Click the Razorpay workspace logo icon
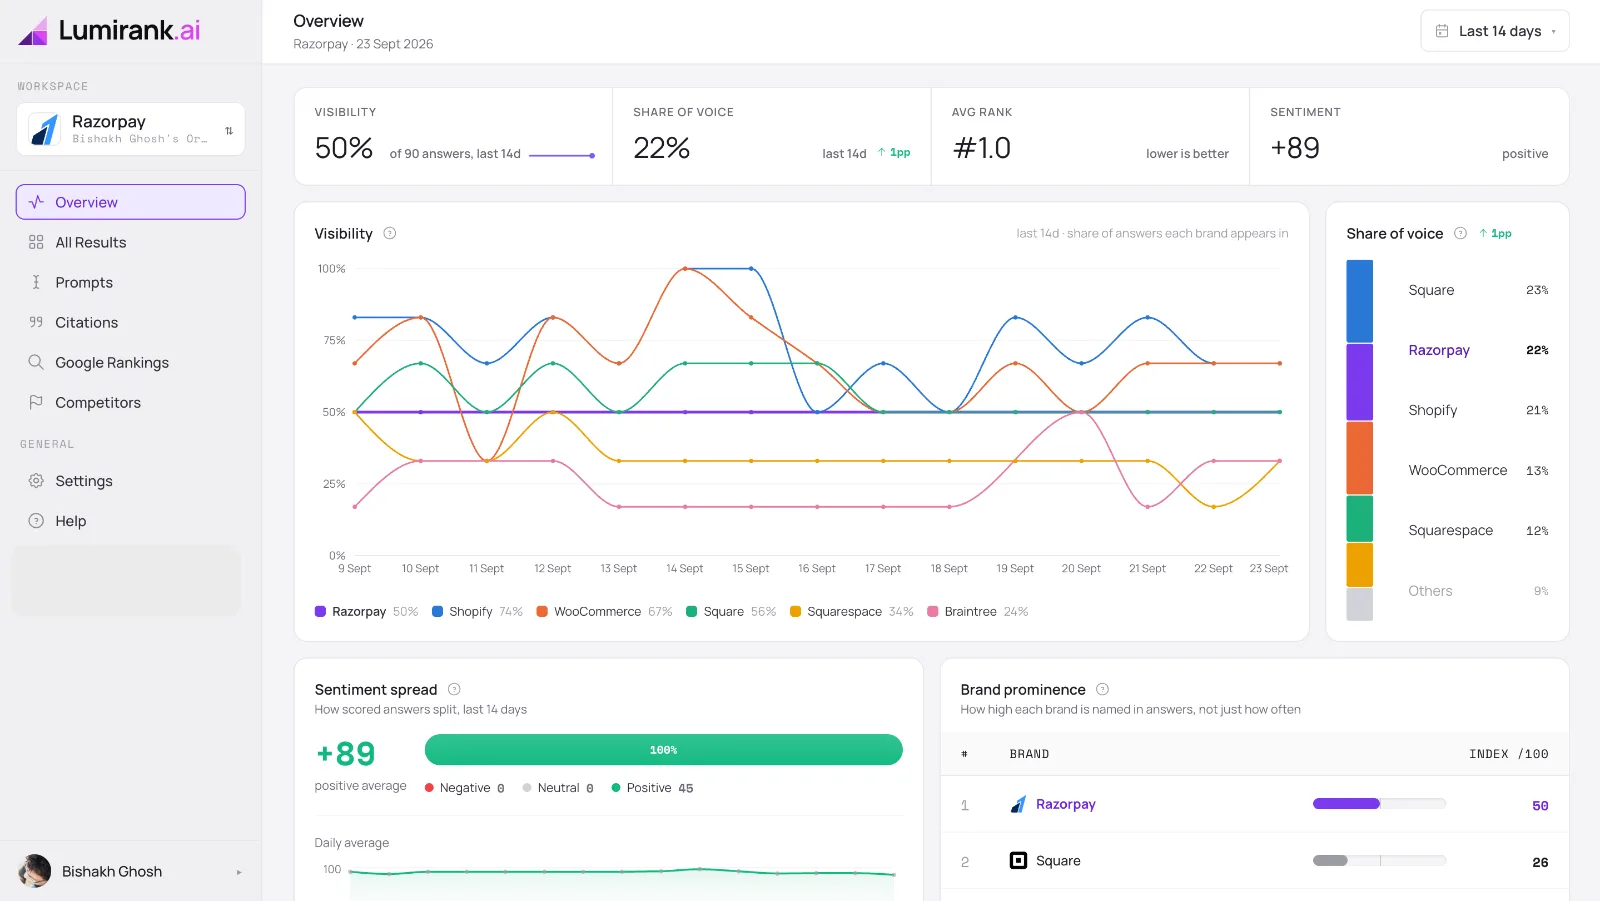The height and width of the screenshot is (901, 1600). point(45,129)
